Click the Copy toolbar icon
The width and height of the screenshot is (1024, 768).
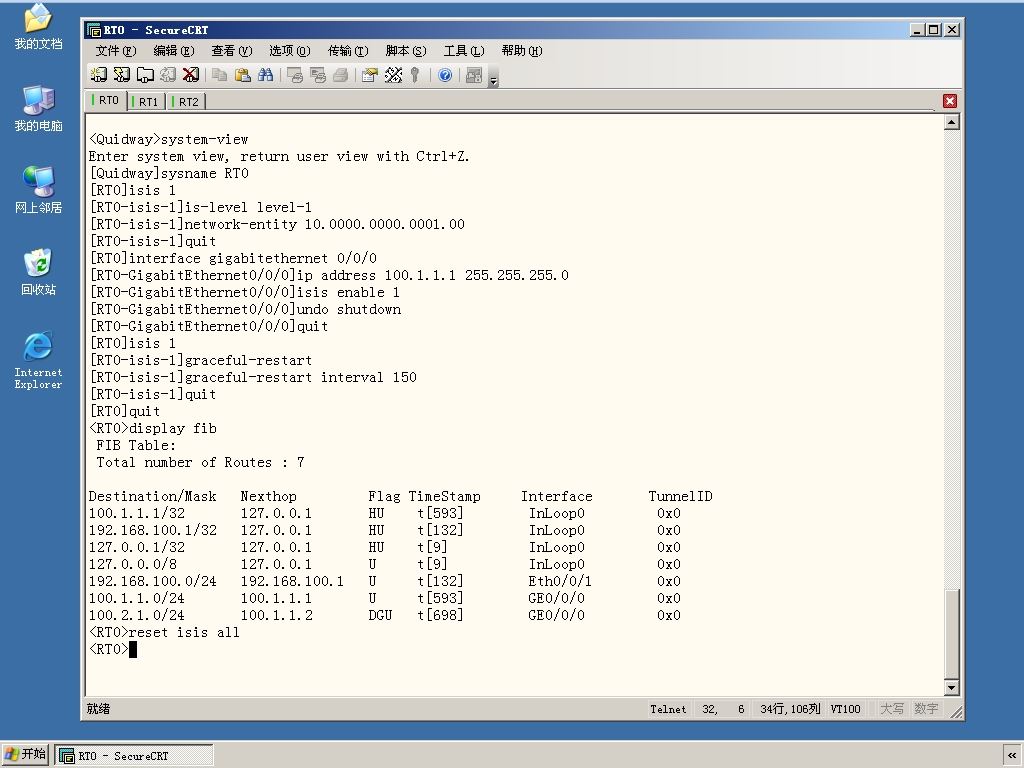click(x=219, y=75)
